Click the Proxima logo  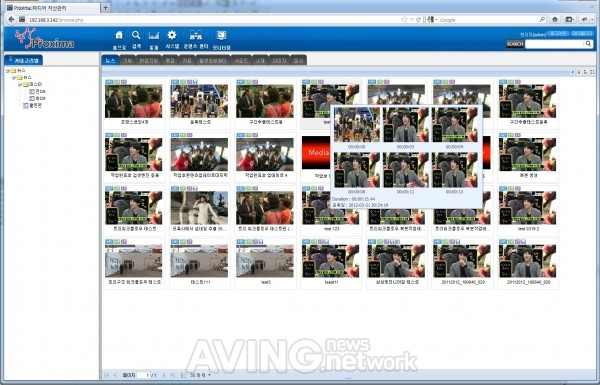(x=44, y=39)
